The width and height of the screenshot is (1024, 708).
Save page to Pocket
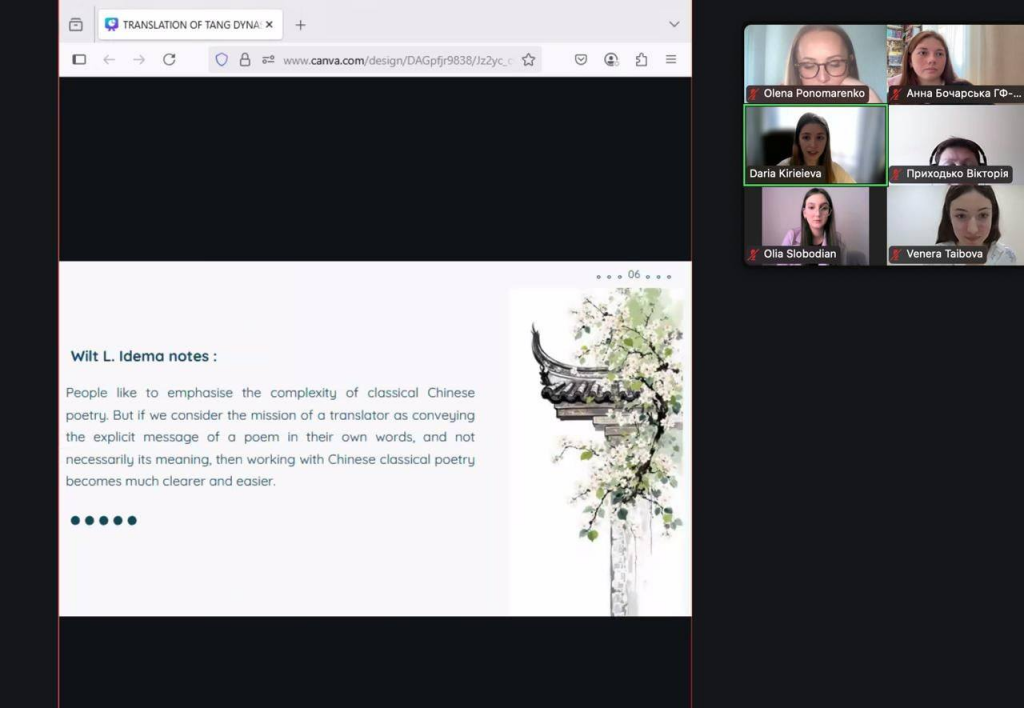click(x=581, y=60)
